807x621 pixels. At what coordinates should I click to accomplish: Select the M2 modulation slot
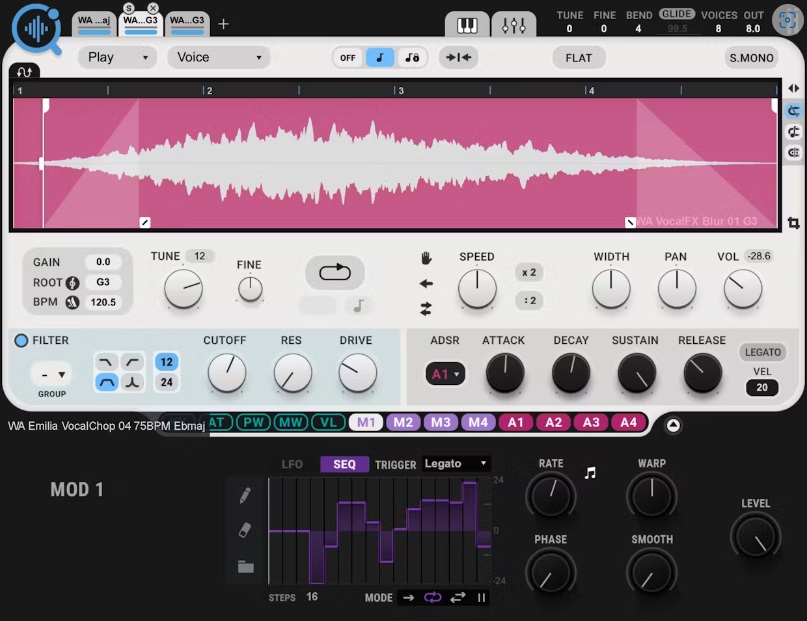403,422
